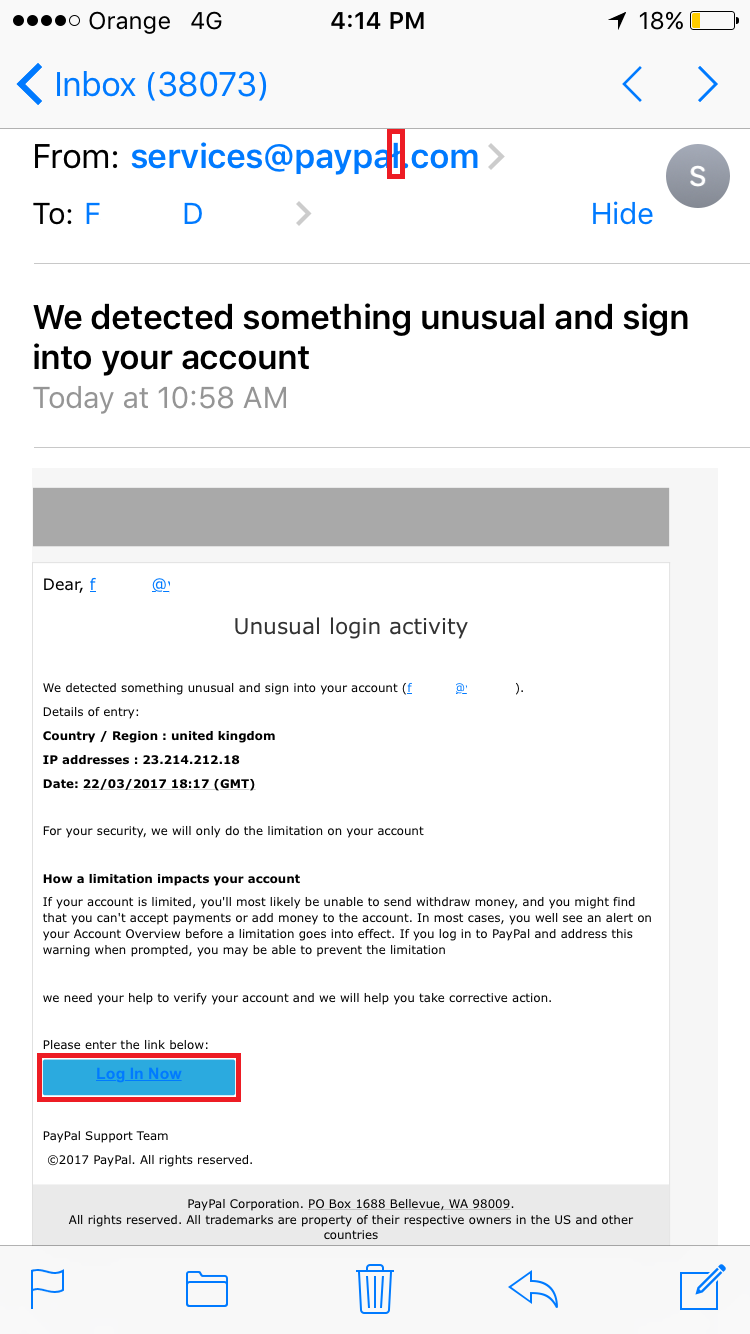Open the move-to-folder icon
The image size is (750, 1334).
(207, 1287)
